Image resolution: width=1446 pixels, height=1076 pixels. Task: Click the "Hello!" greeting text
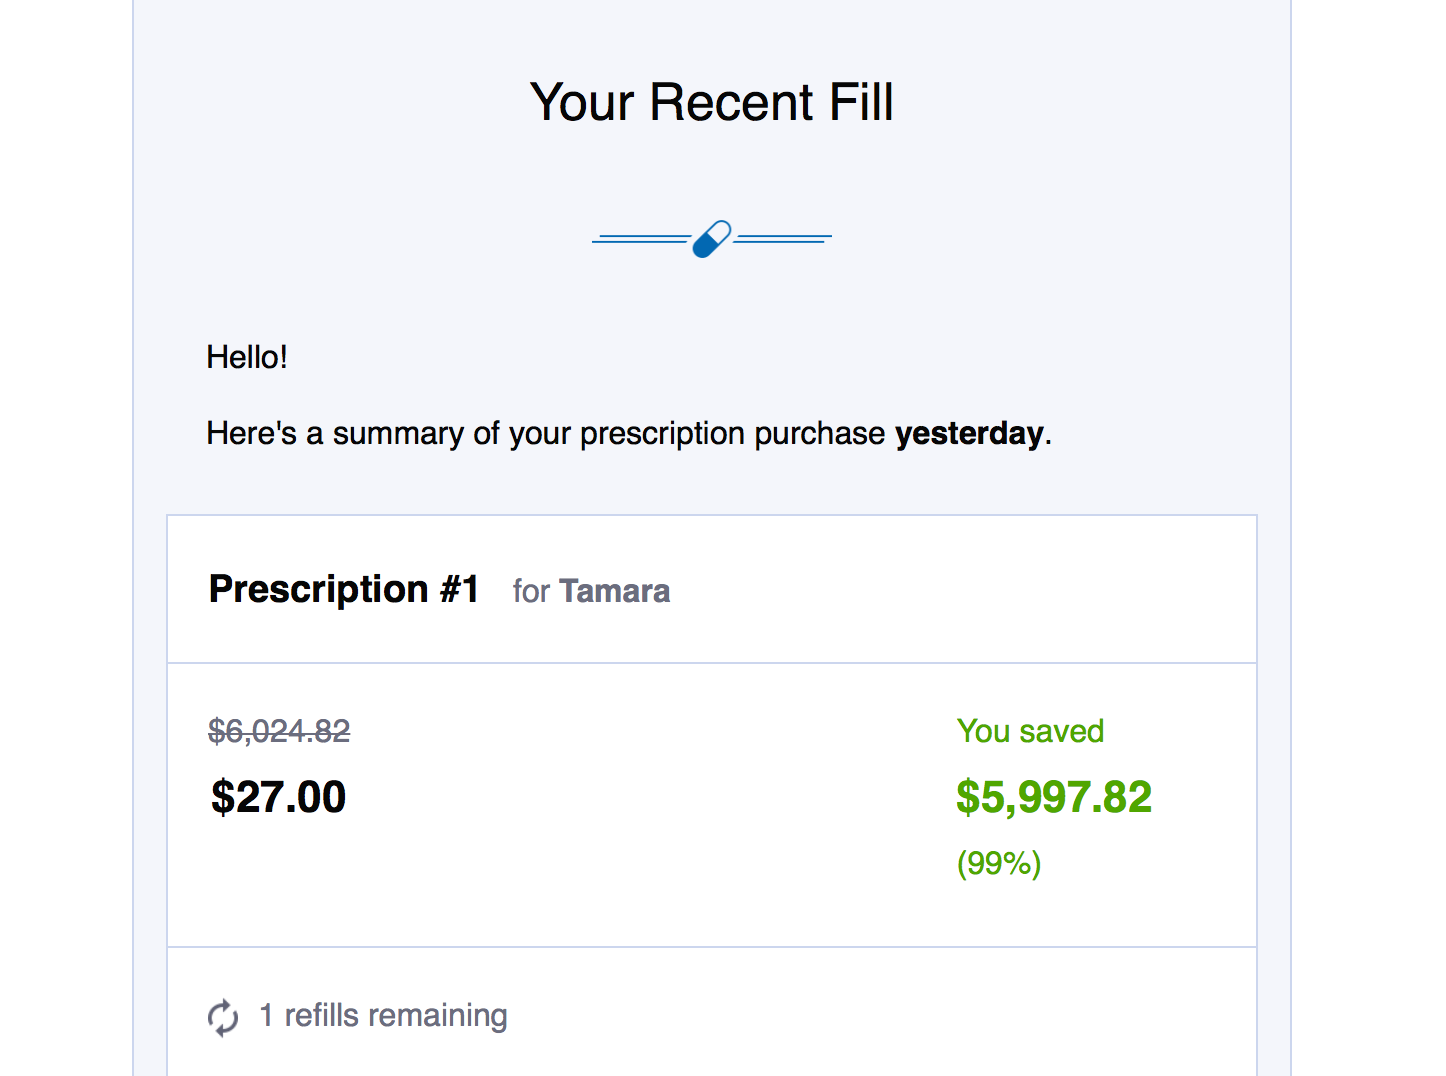click(247, 357)
